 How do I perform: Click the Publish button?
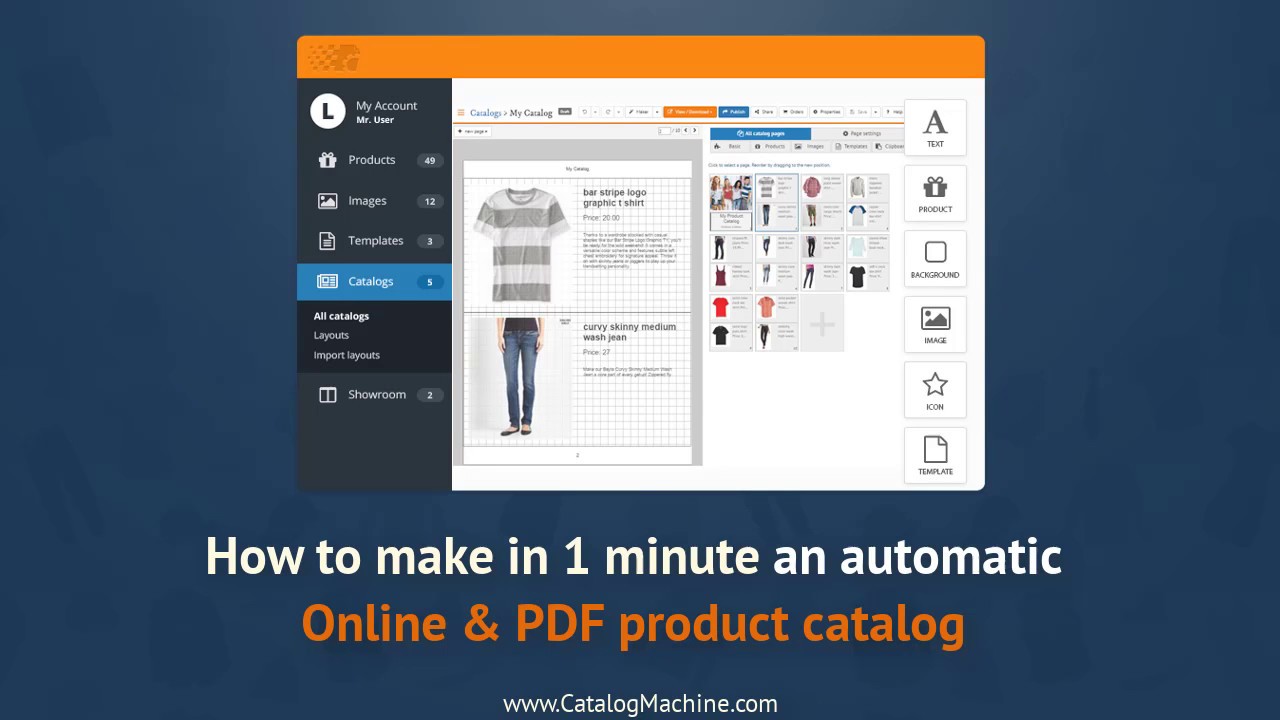click(x=734, y=112)
